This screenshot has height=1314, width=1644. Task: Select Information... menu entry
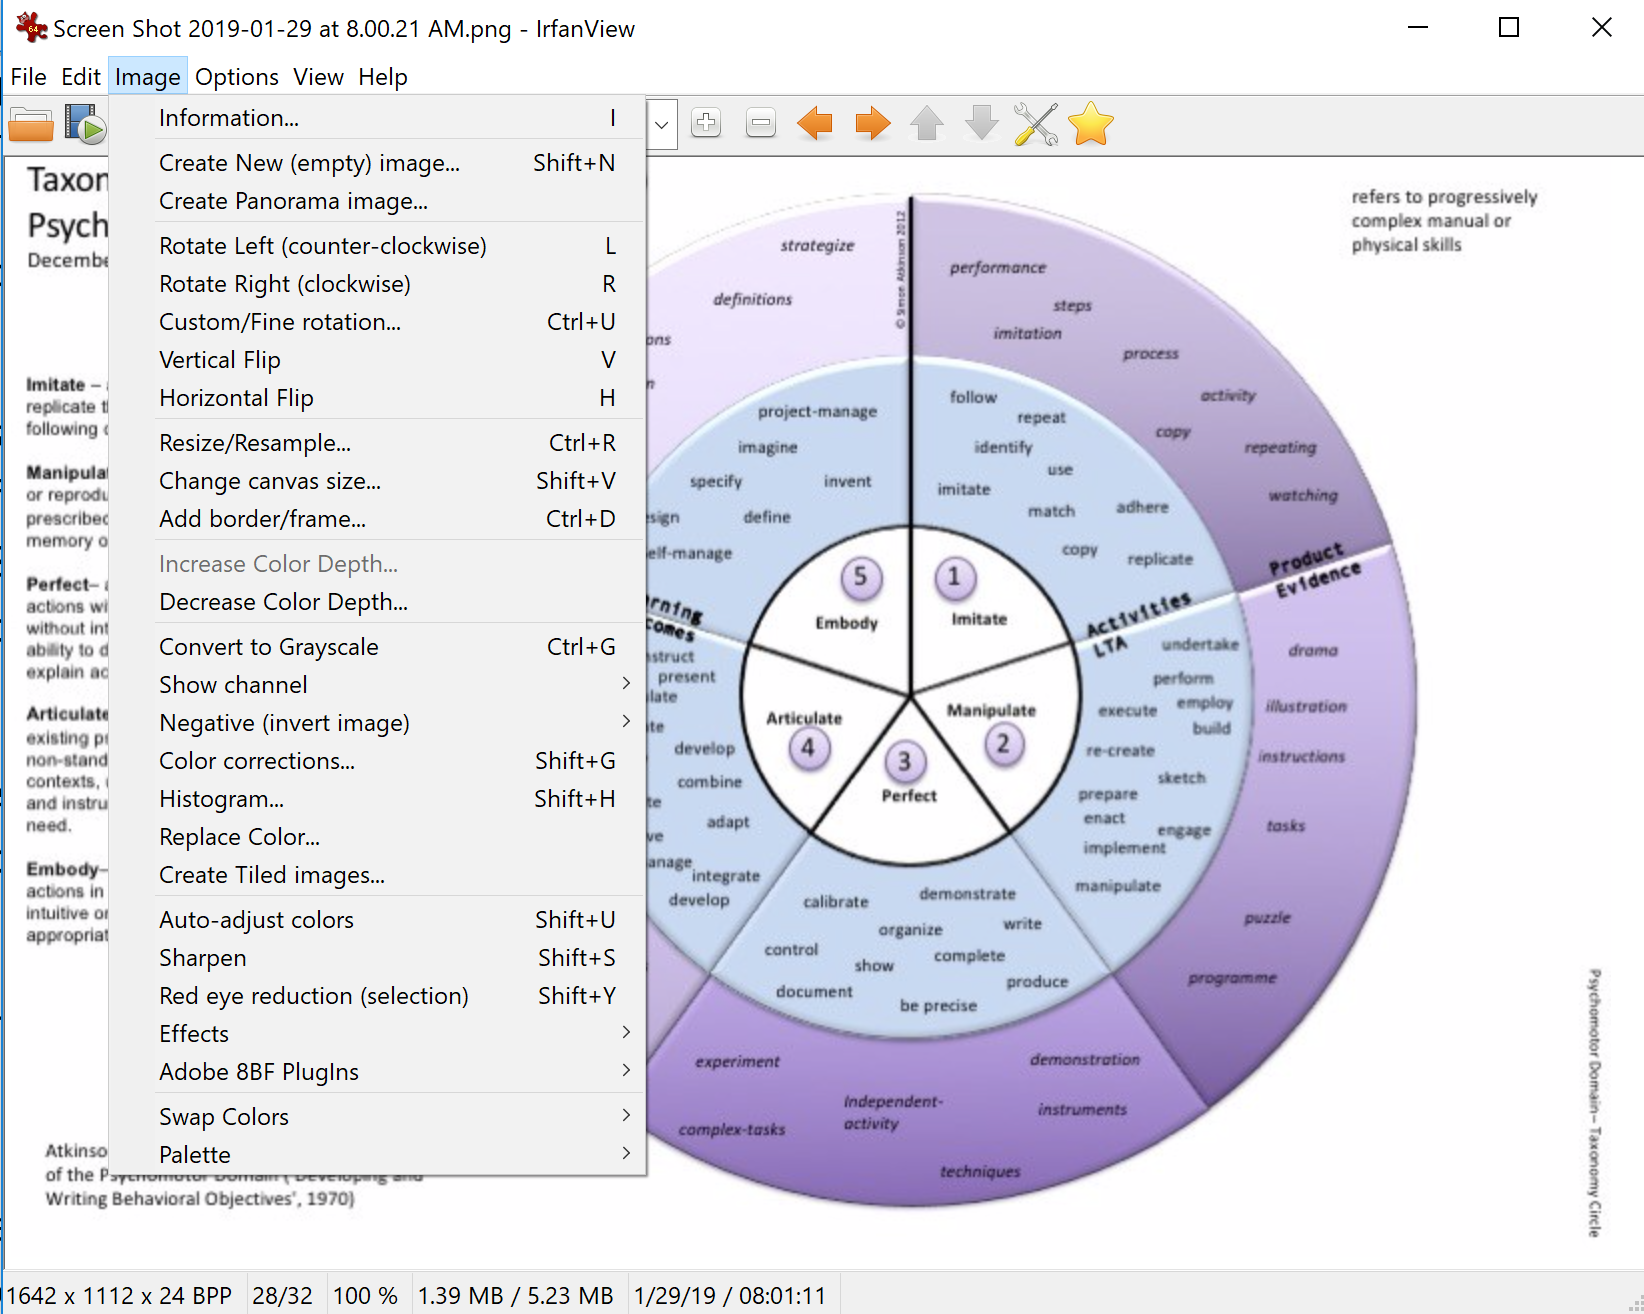[x=377, y=118]
